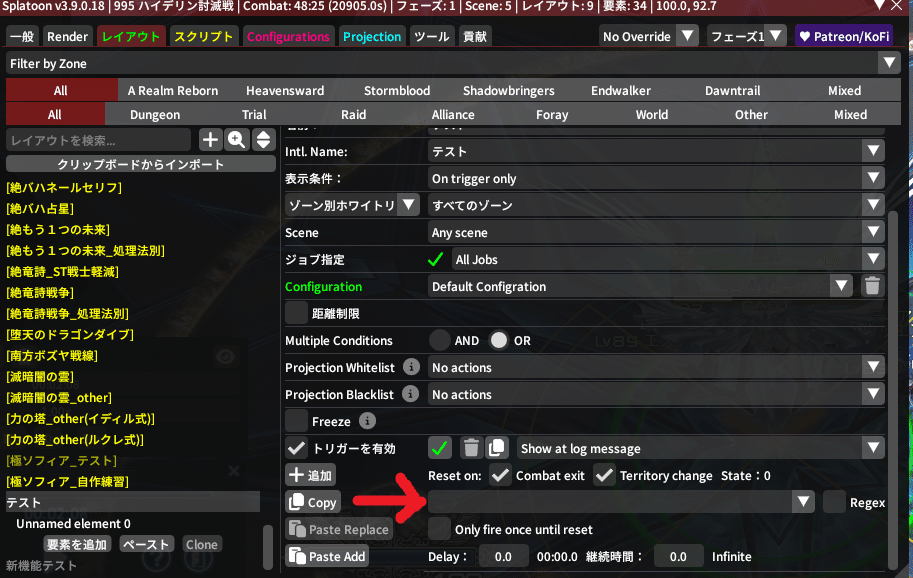Click the magnifier icon next to layout search
The height and width of the screenshot is (578, 913).
click(x=237, y=140)
